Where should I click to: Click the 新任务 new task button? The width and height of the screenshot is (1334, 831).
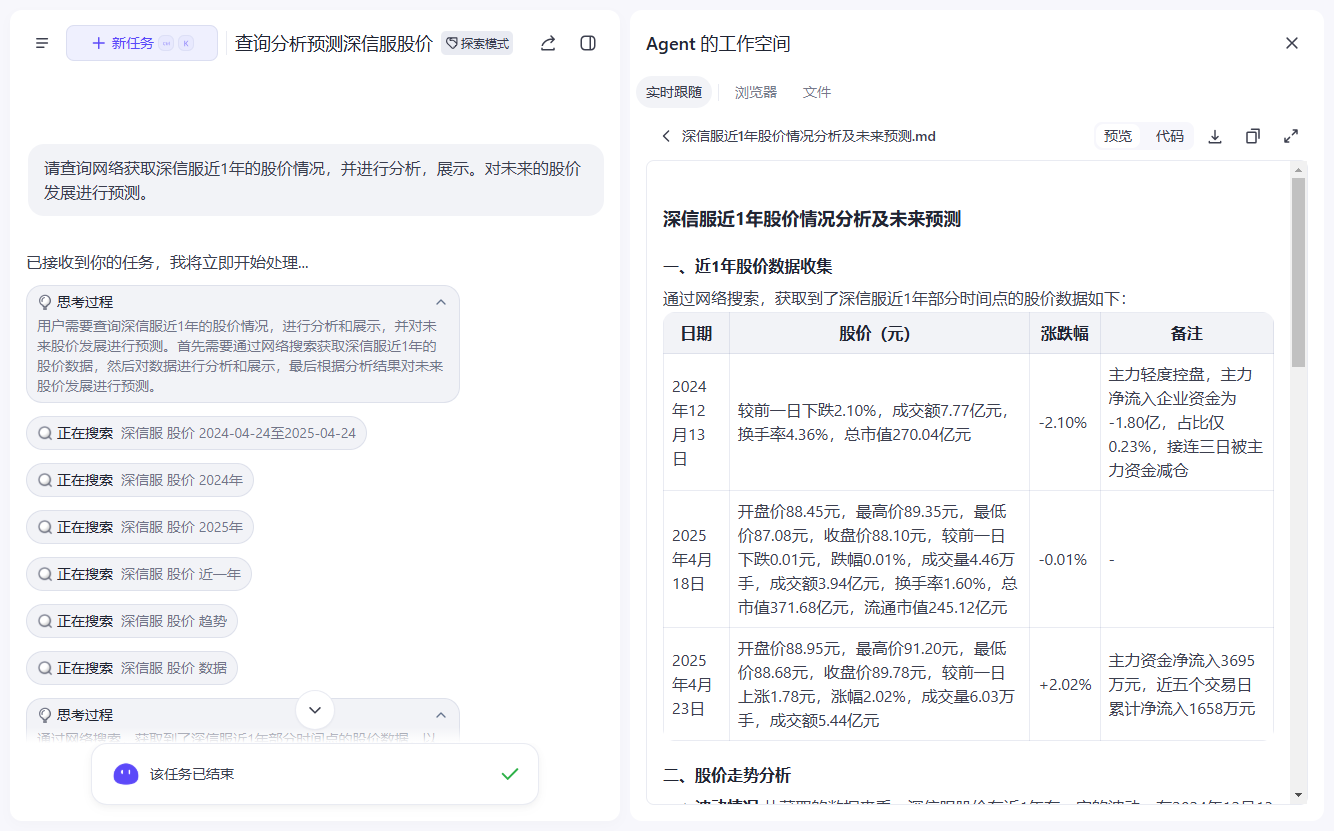[x=142, y=43]
